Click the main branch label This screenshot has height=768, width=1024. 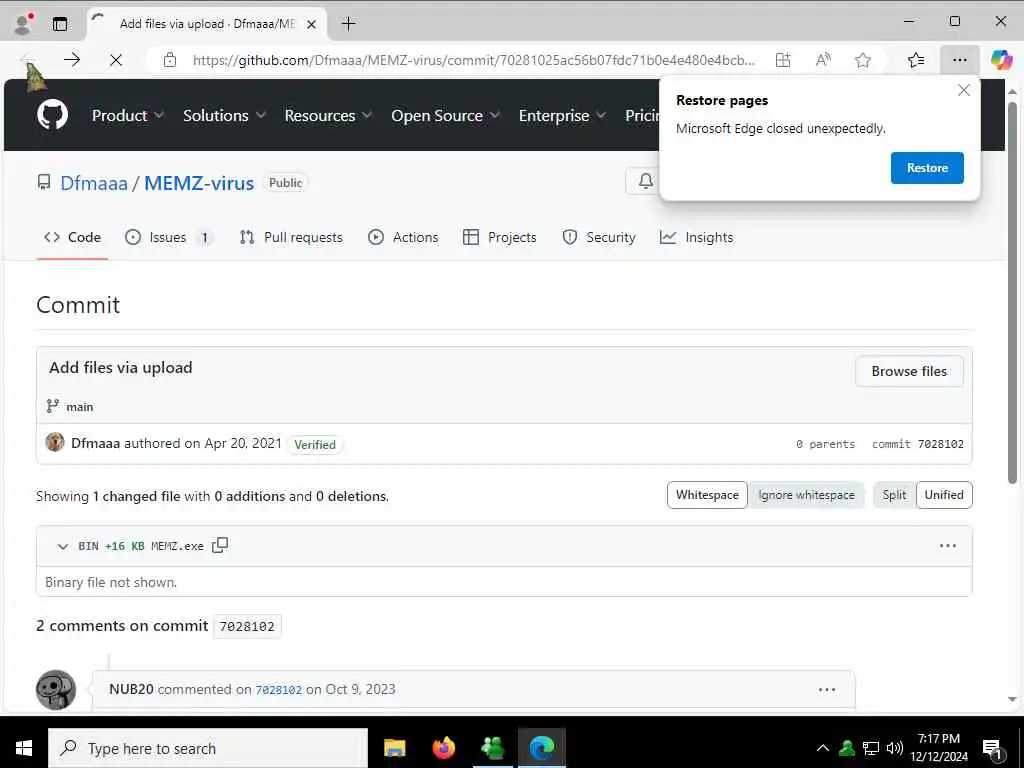80,407
